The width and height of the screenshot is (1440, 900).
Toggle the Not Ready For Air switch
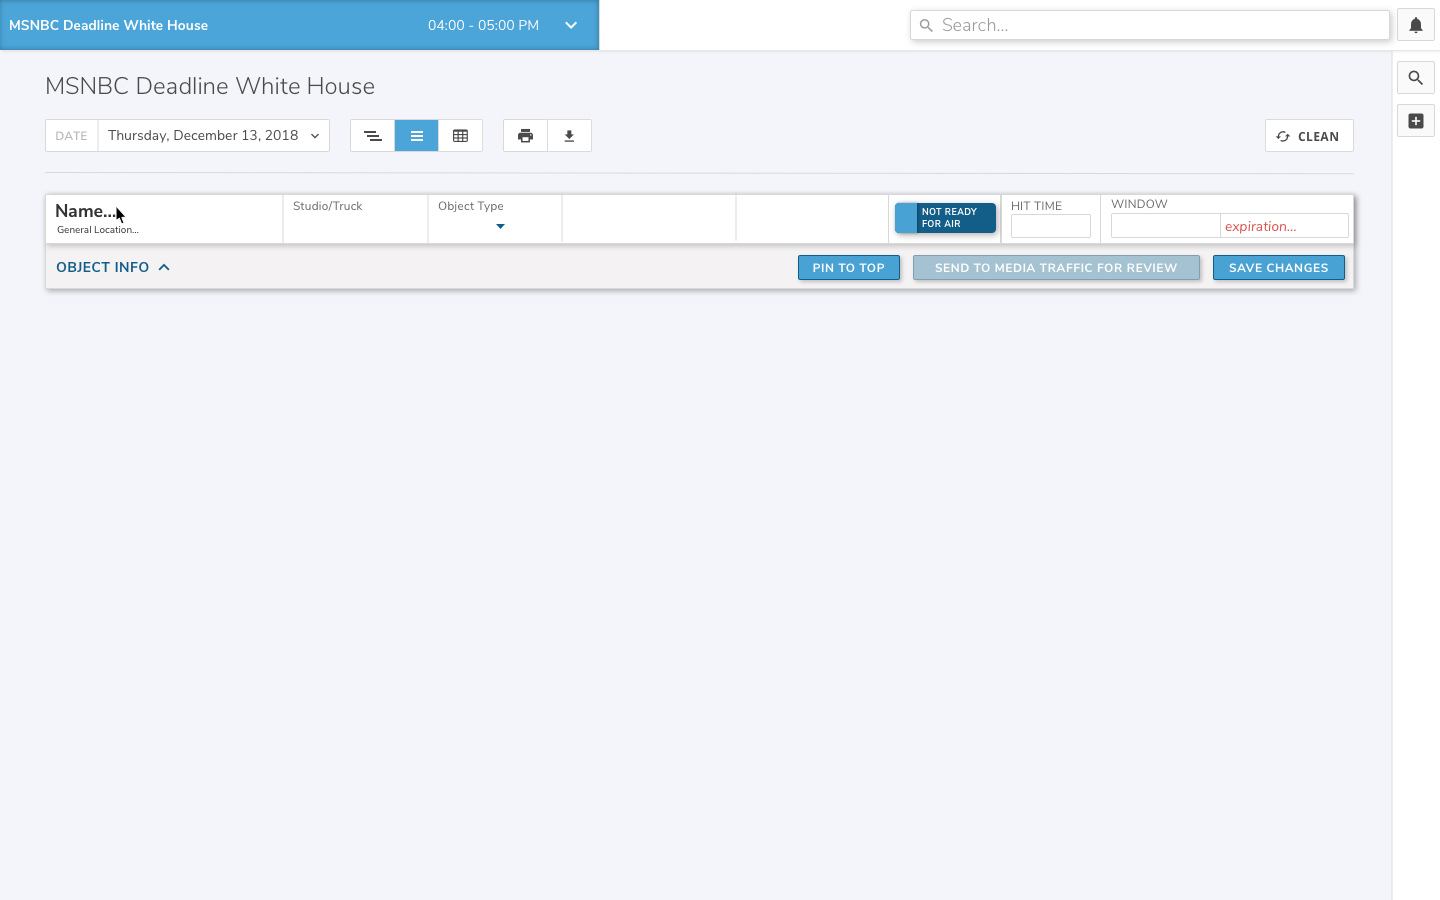(945, 218)
